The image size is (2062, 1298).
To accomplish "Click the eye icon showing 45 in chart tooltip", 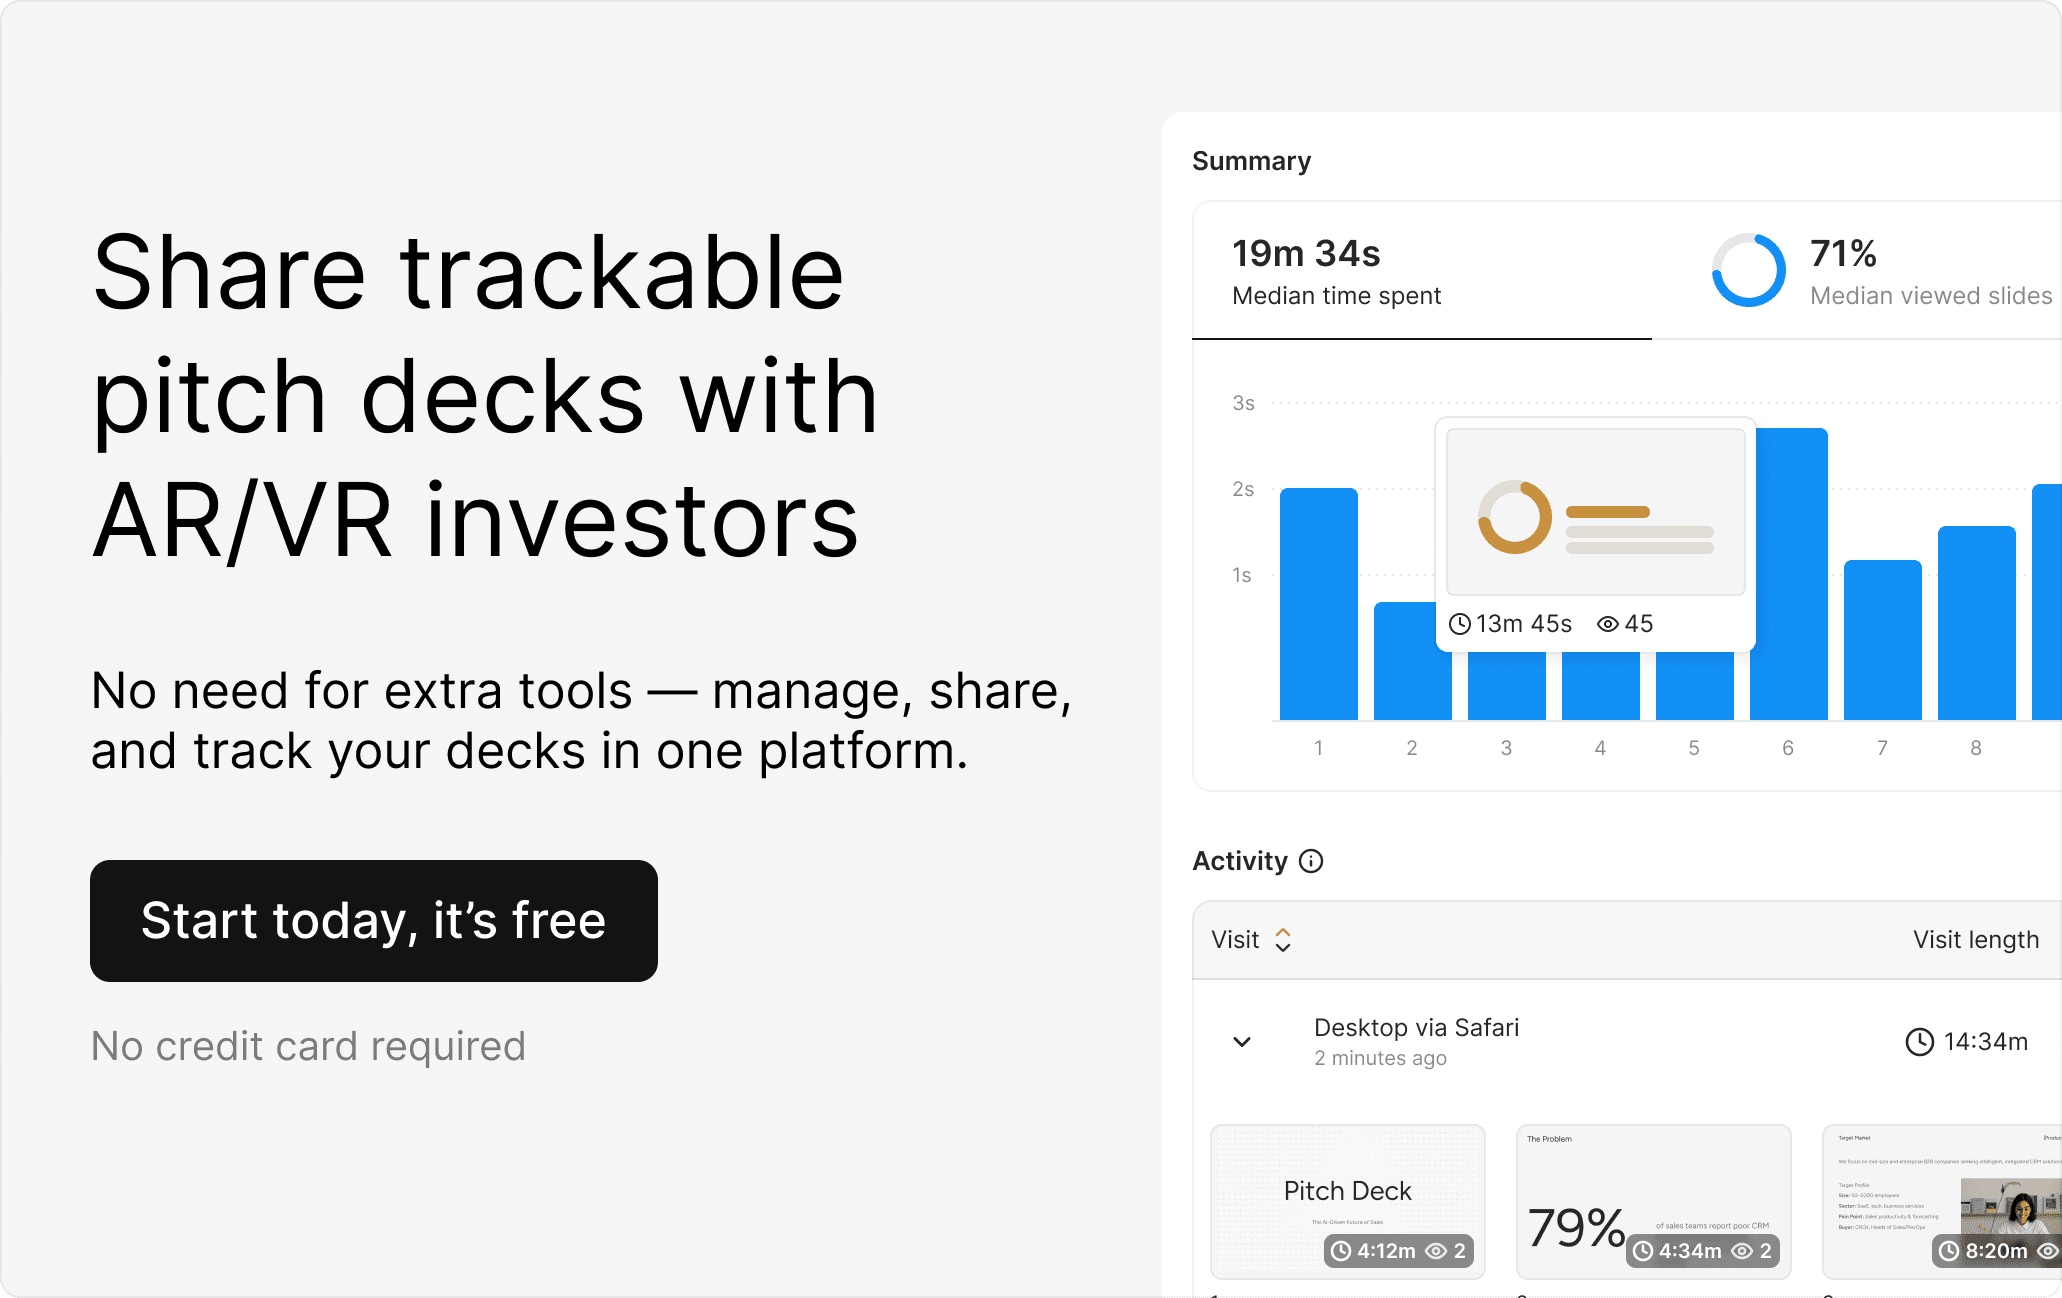I will coord(1608,623).
